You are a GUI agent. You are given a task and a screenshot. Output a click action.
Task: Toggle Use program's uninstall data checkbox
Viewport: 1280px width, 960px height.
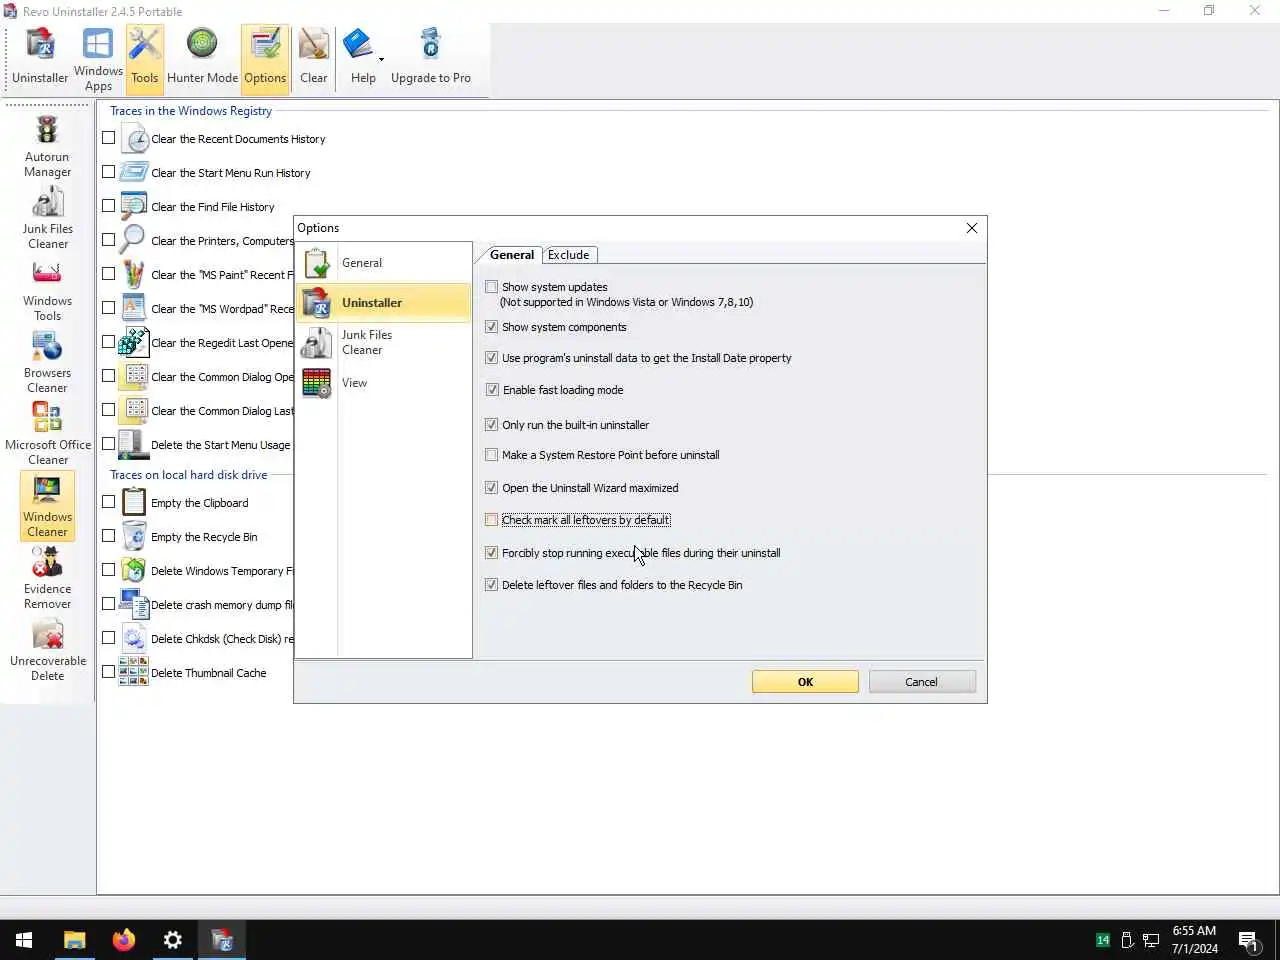pyautogui.click(x=491, y=358)
